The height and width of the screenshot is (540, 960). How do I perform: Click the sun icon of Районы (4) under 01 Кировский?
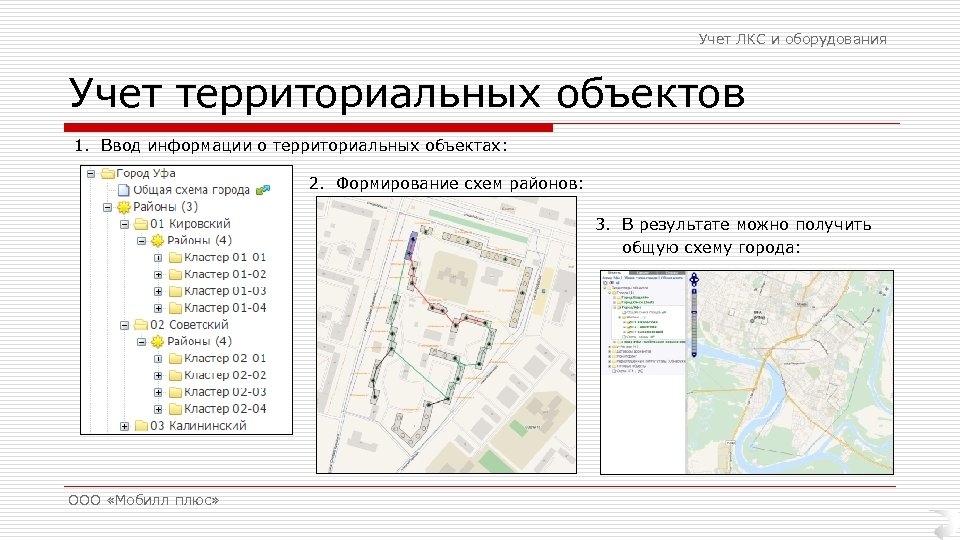[x=158, y=241]
